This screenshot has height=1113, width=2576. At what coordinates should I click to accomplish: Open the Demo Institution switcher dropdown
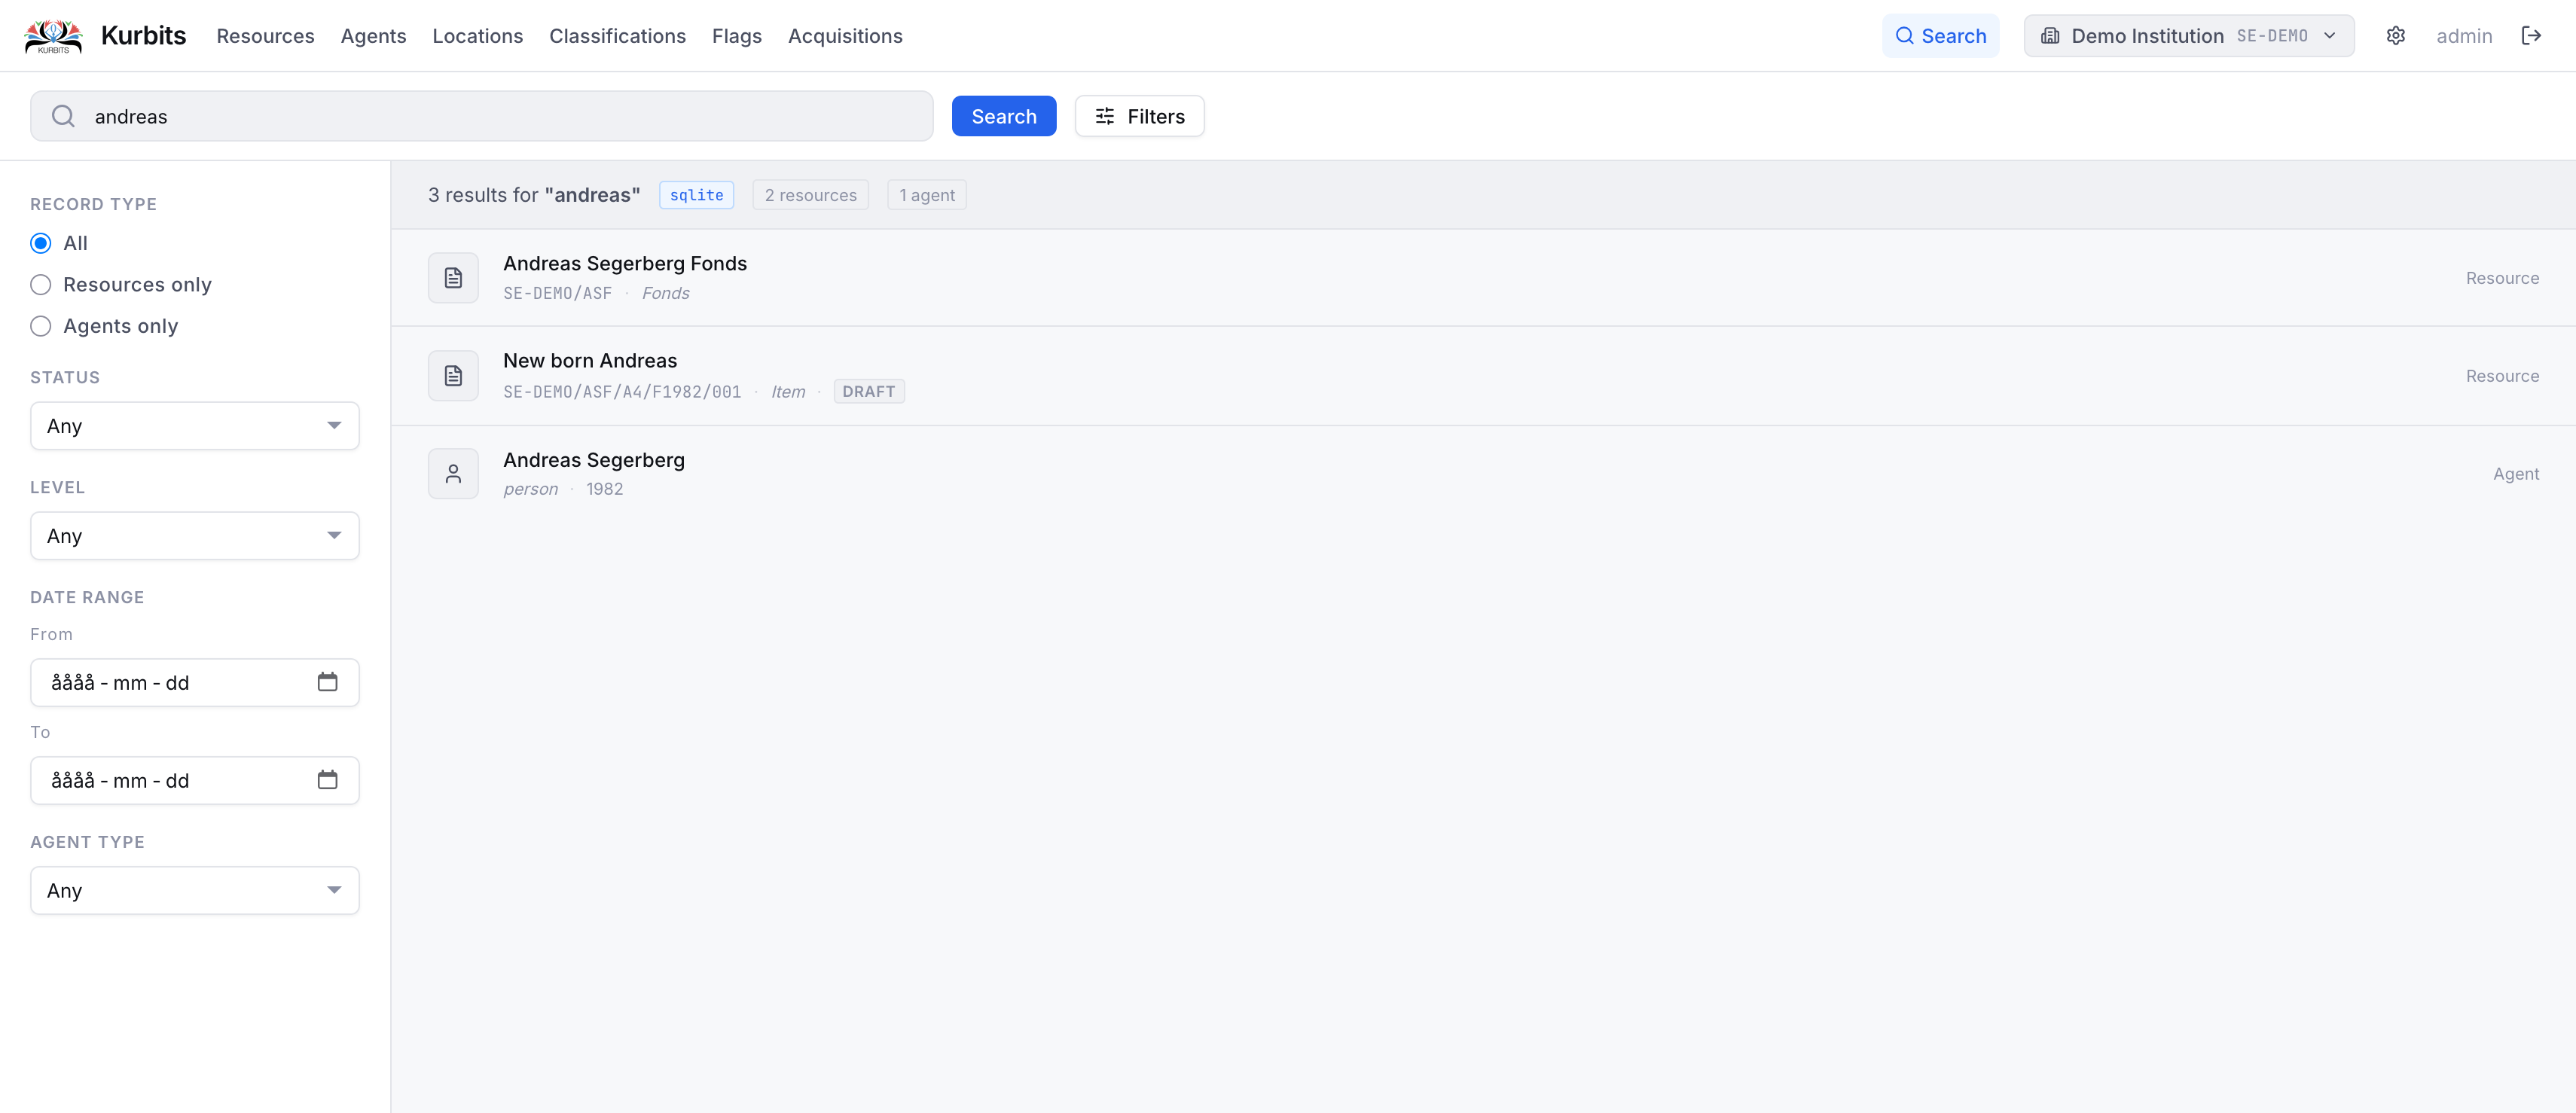[2188, 36]
